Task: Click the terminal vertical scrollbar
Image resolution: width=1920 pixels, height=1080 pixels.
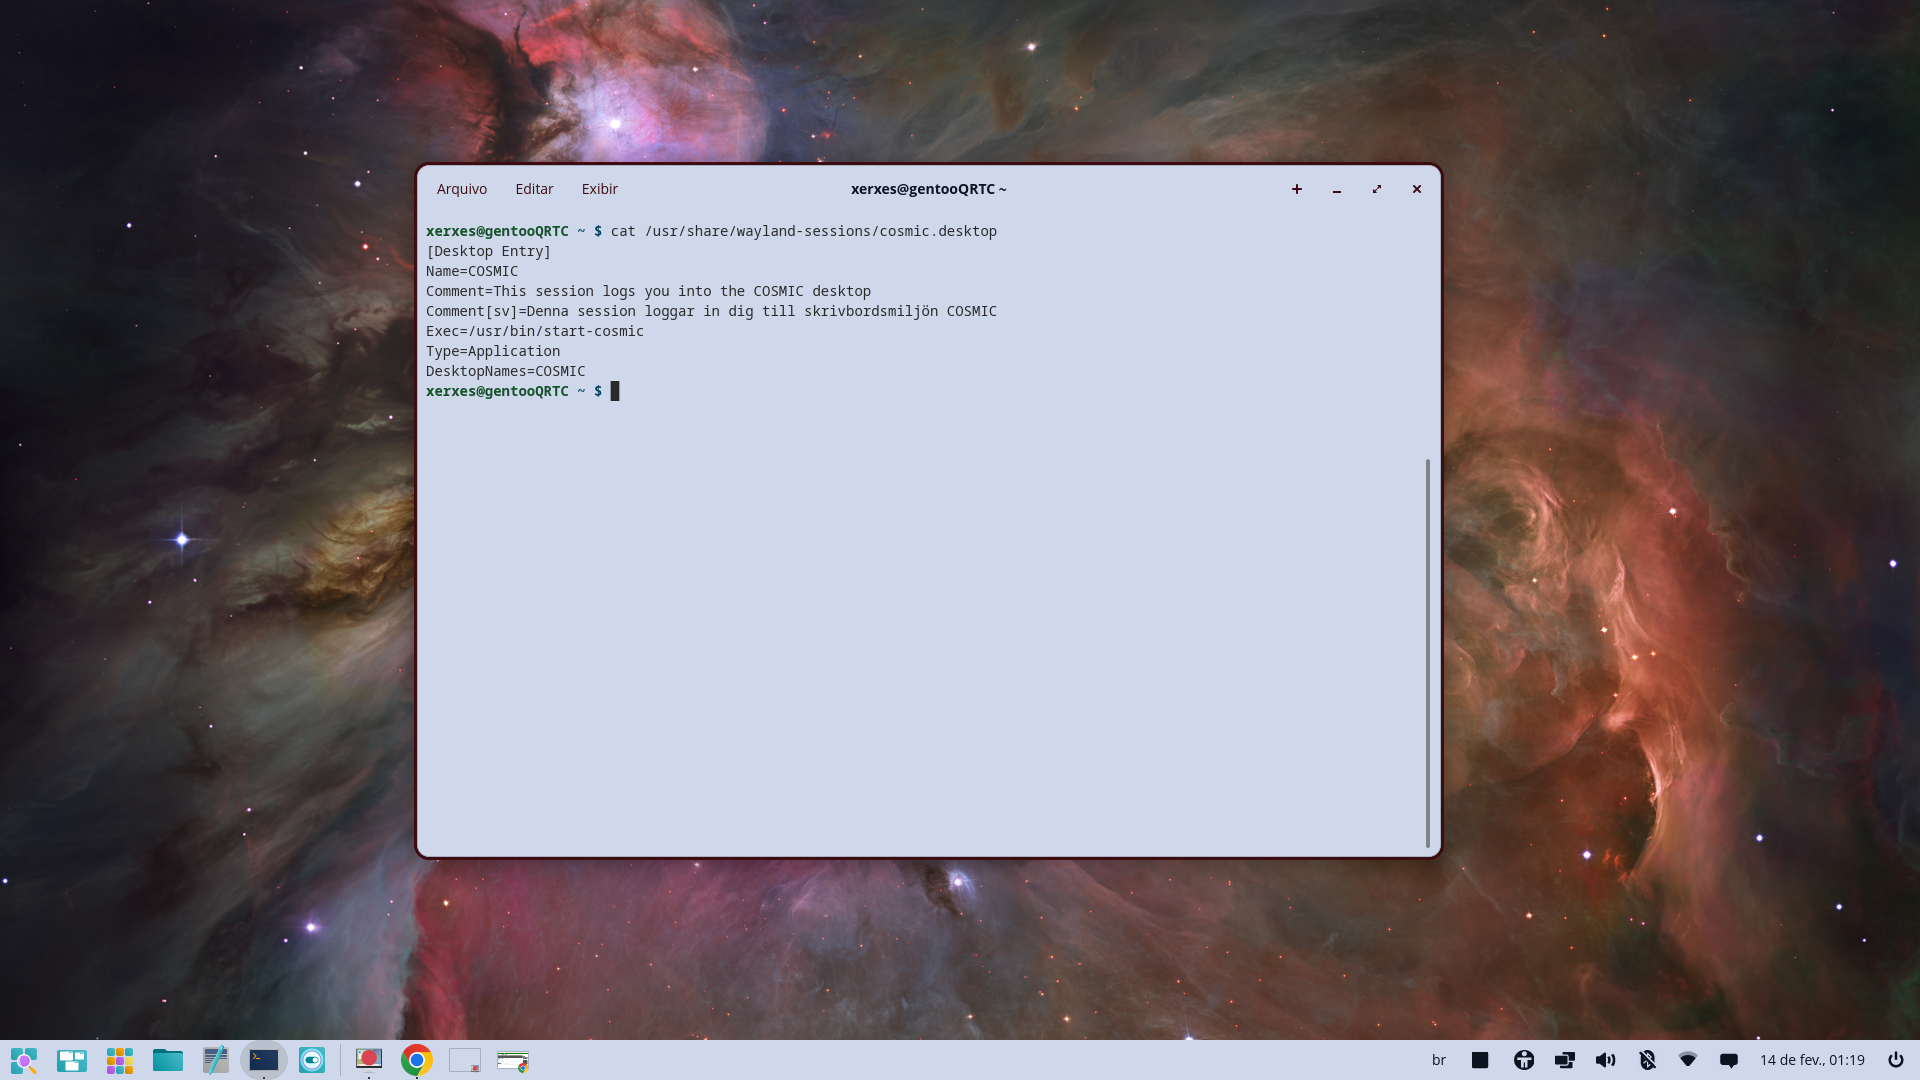Action: pos(1428,652)
